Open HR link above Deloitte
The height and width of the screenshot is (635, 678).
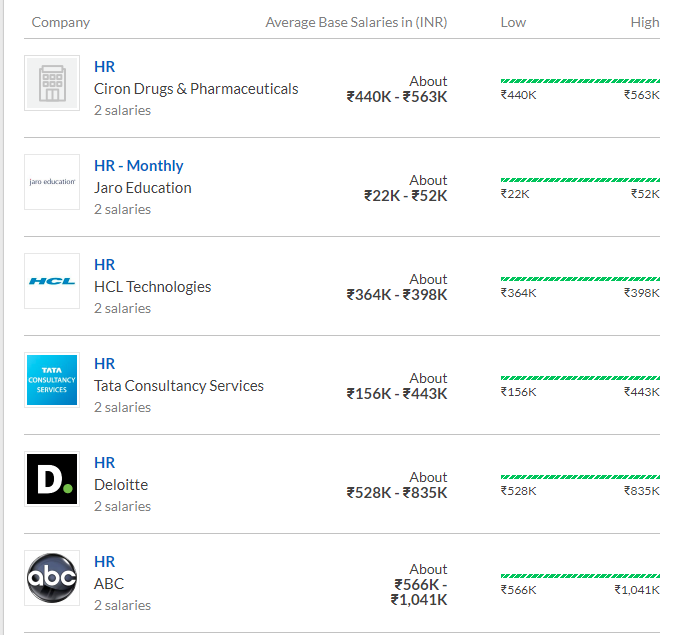pyautogui.click(x=105, y=463)
